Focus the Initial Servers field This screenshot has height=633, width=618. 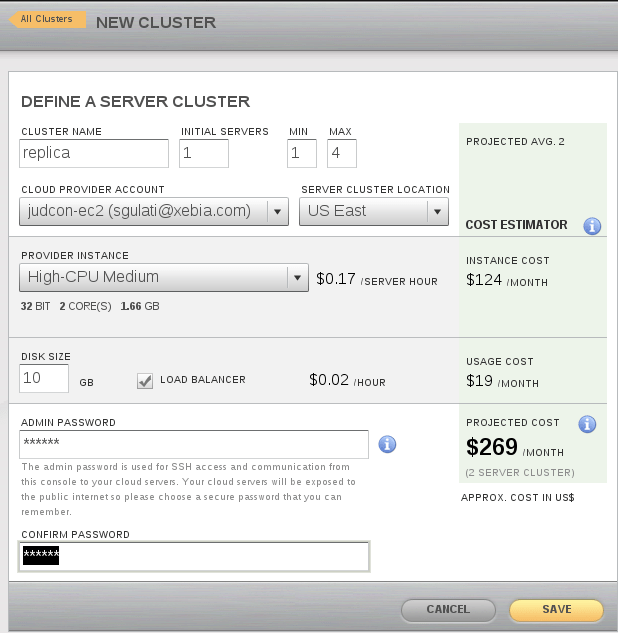pos(204,153)
